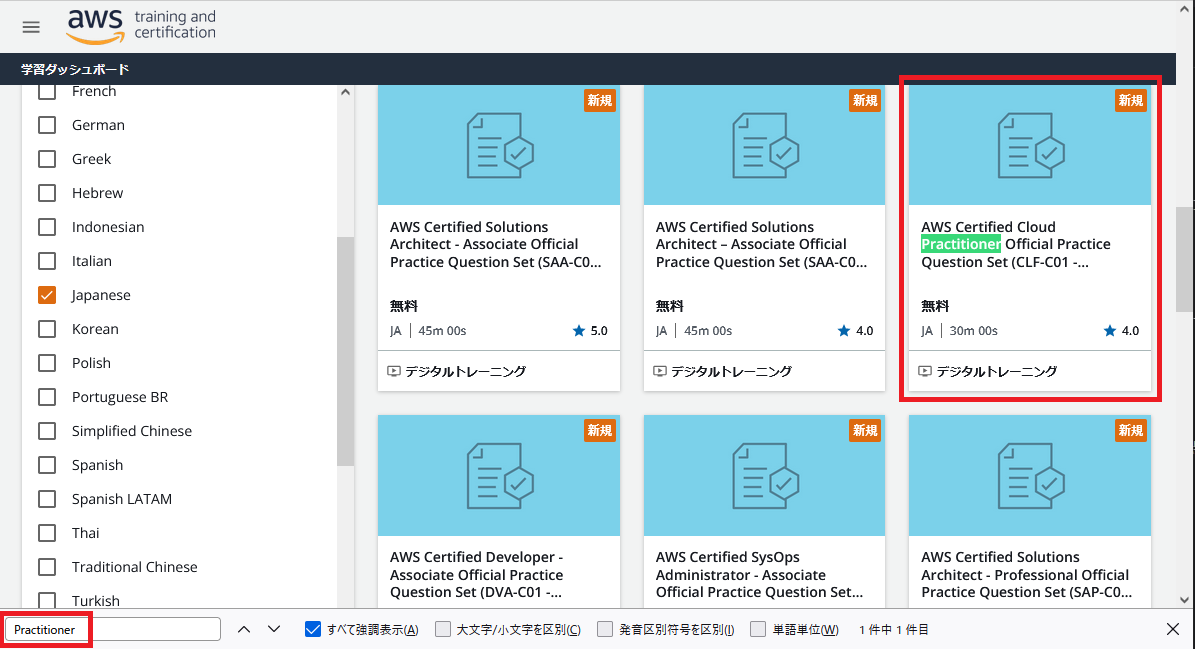
Task: Open Solutions Architect Professional Practice Question Set
Action: 1027,575
